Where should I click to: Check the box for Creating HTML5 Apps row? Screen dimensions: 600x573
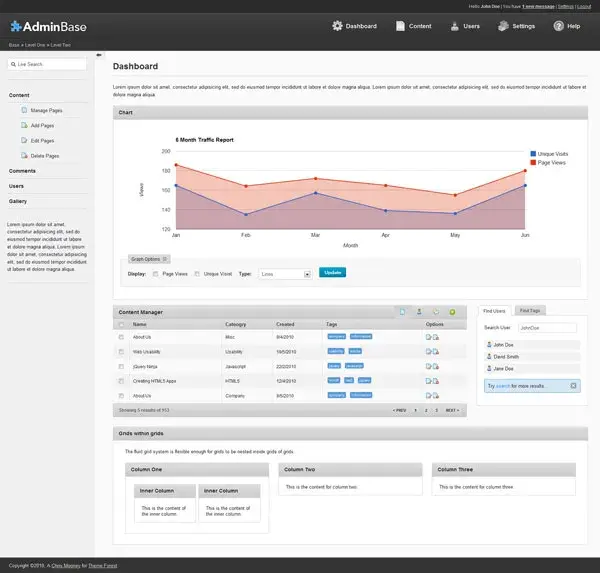[121, 381]
